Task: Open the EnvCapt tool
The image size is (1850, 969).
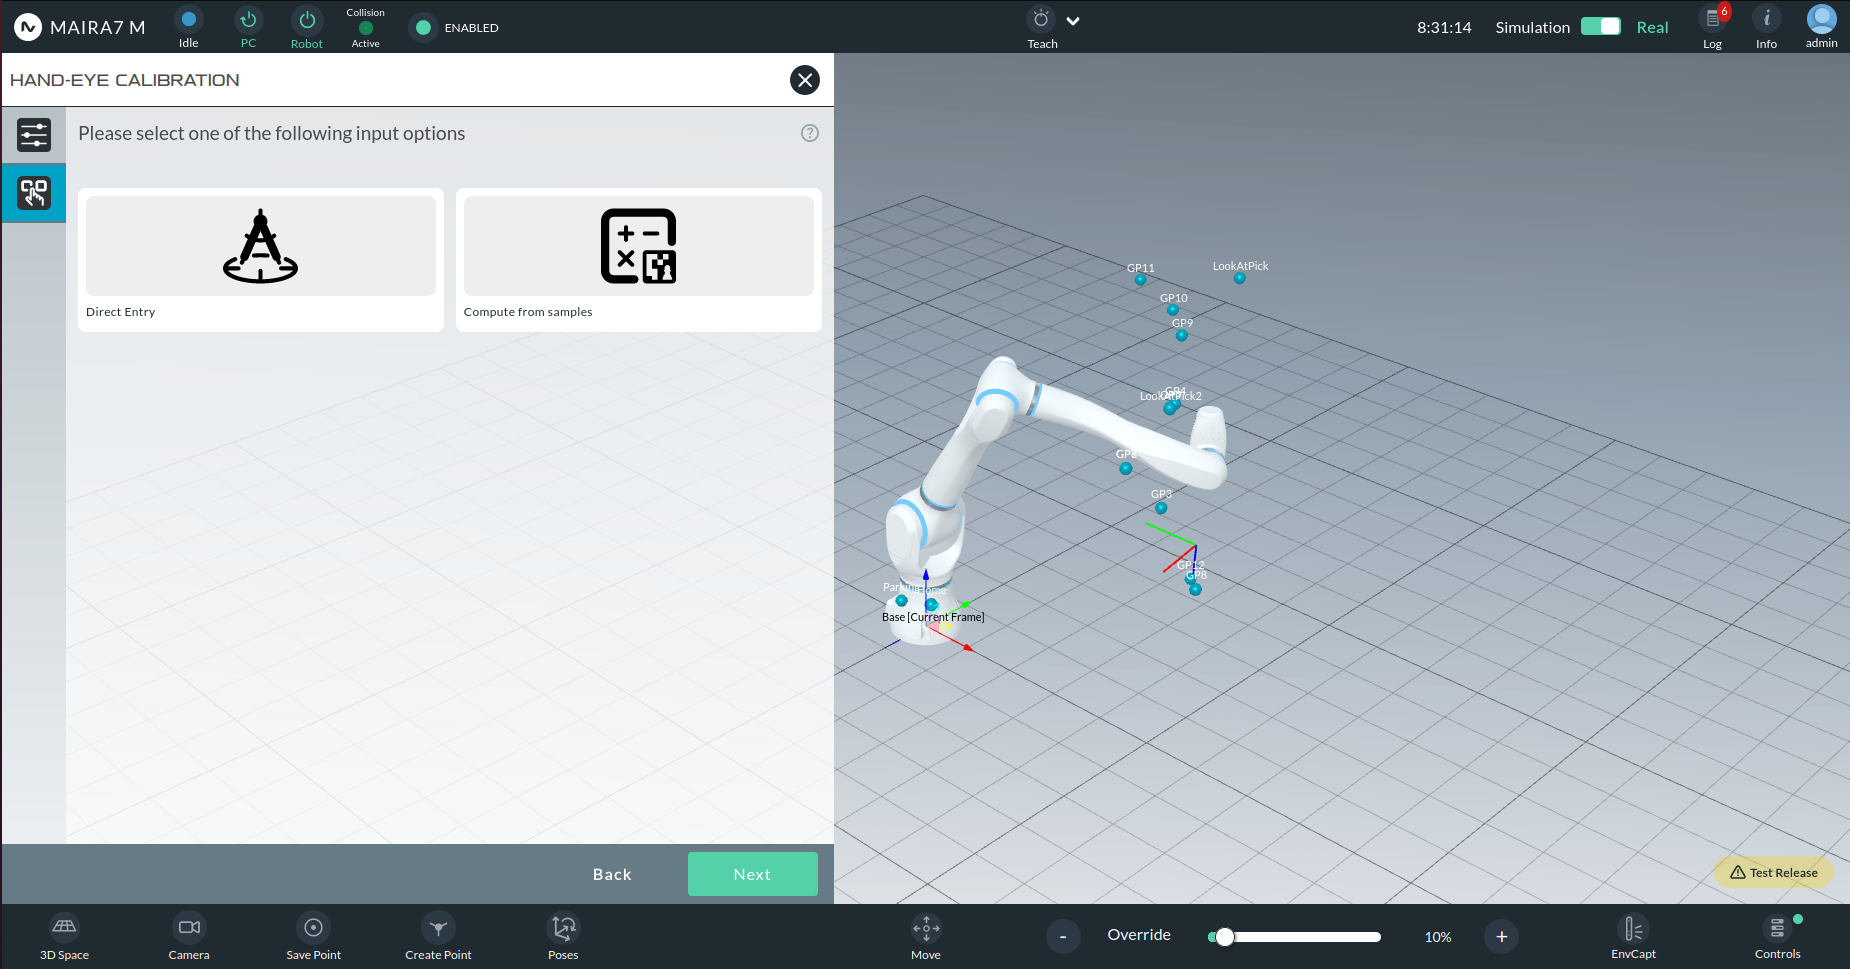Action: pos(1633,936)
